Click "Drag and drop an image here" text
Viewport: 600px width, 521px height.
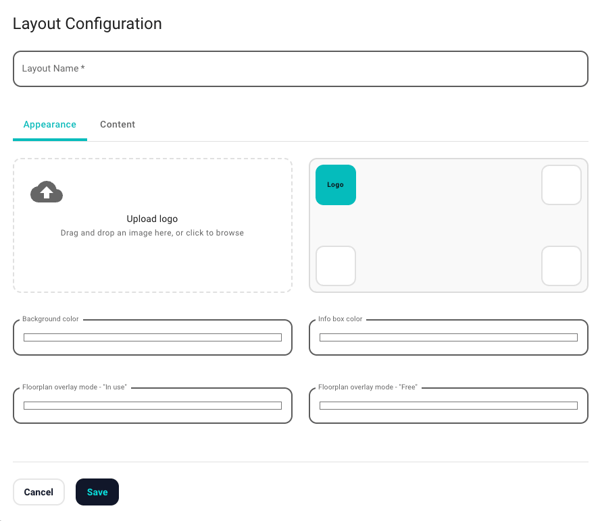pyautogui.click(x=152, y=233)
